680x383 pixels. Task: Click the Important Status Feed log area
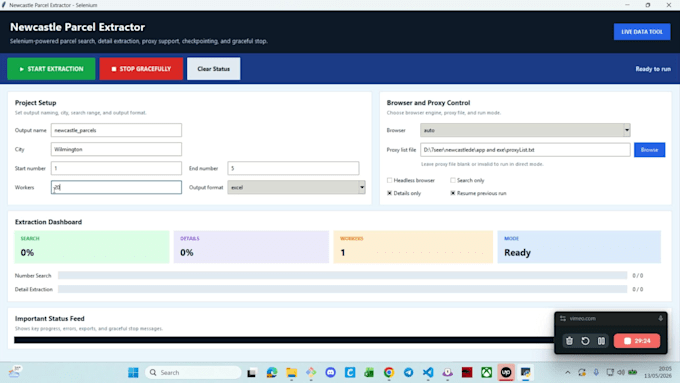pos(284,340)
